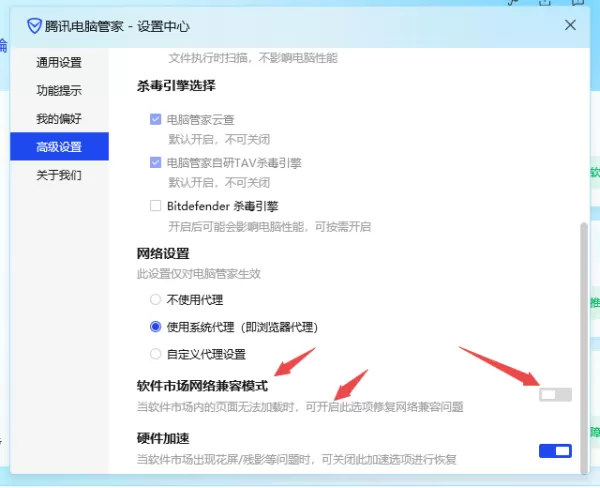Click the 硬件加速 heading

coord(163,438)
